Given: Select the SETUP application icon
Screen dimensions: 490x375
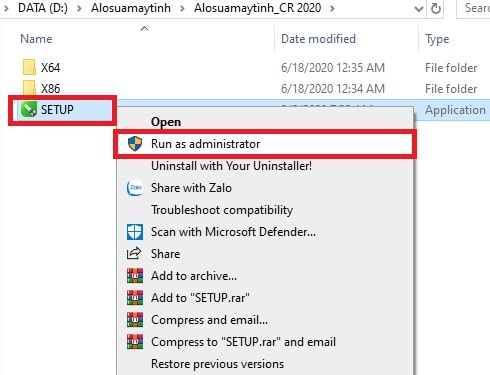Looking at the screenshot, I should click(x=29, y=110).
